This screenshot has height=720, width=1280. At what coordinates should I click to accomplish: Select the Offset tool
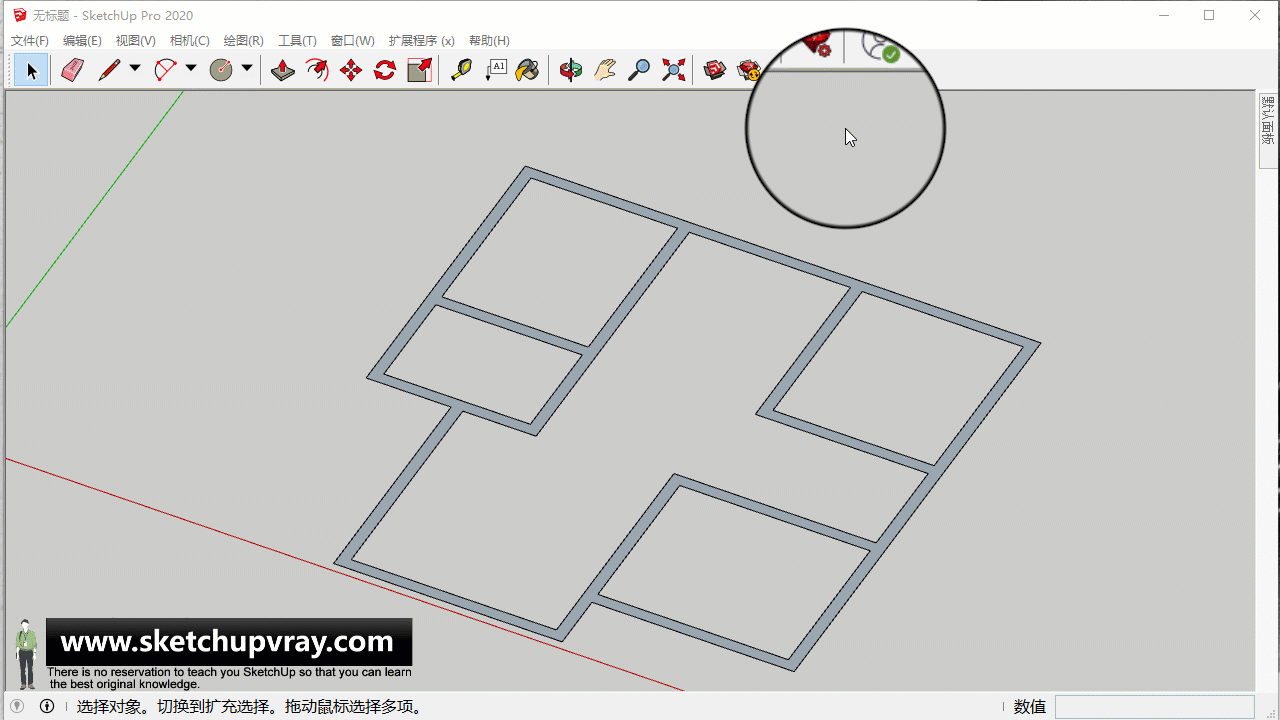click(x=317, y=70)
